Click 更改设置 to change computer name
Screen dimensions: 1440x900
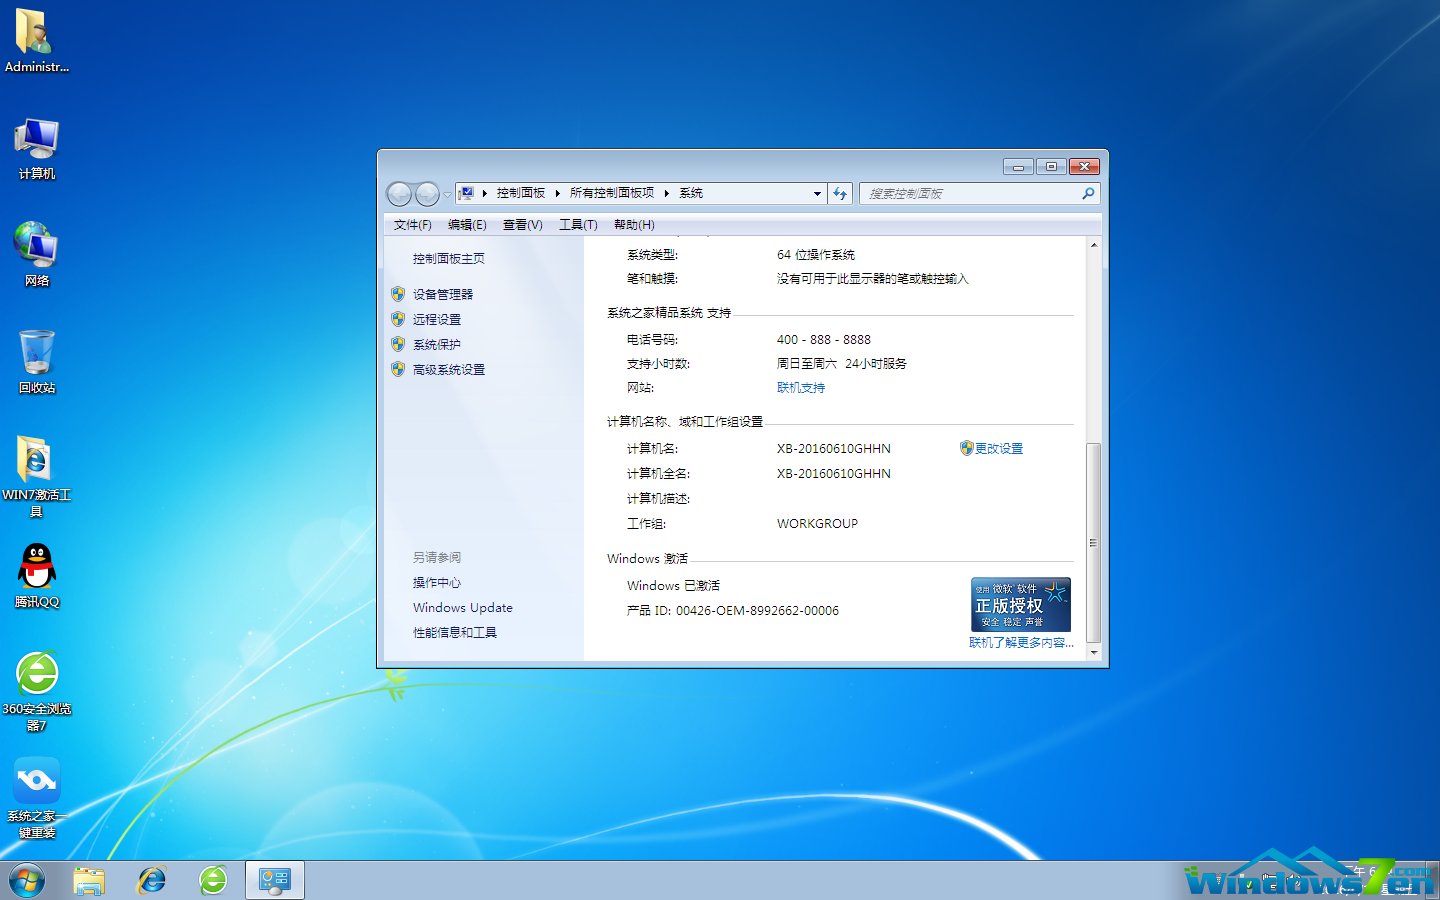(x=999, y=448)
